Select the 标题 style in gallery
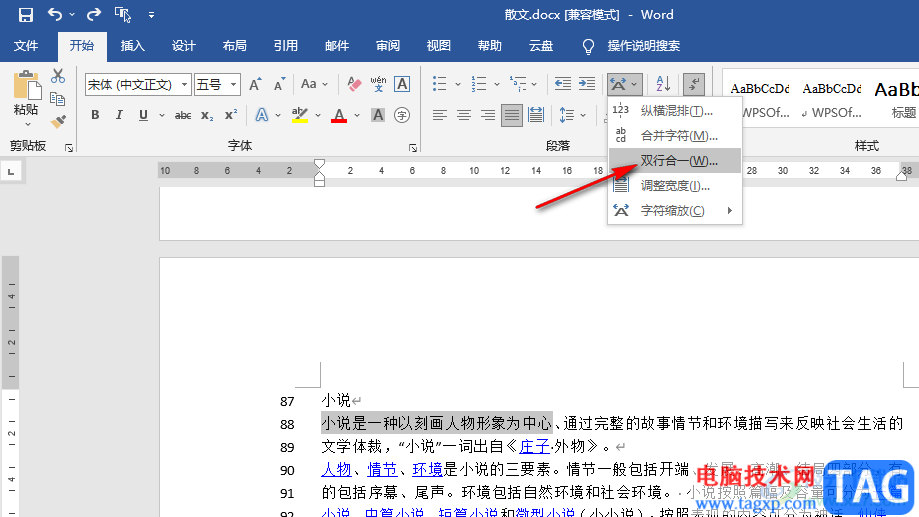The height and width of the screenshot is (517, 919). point(897,100)
